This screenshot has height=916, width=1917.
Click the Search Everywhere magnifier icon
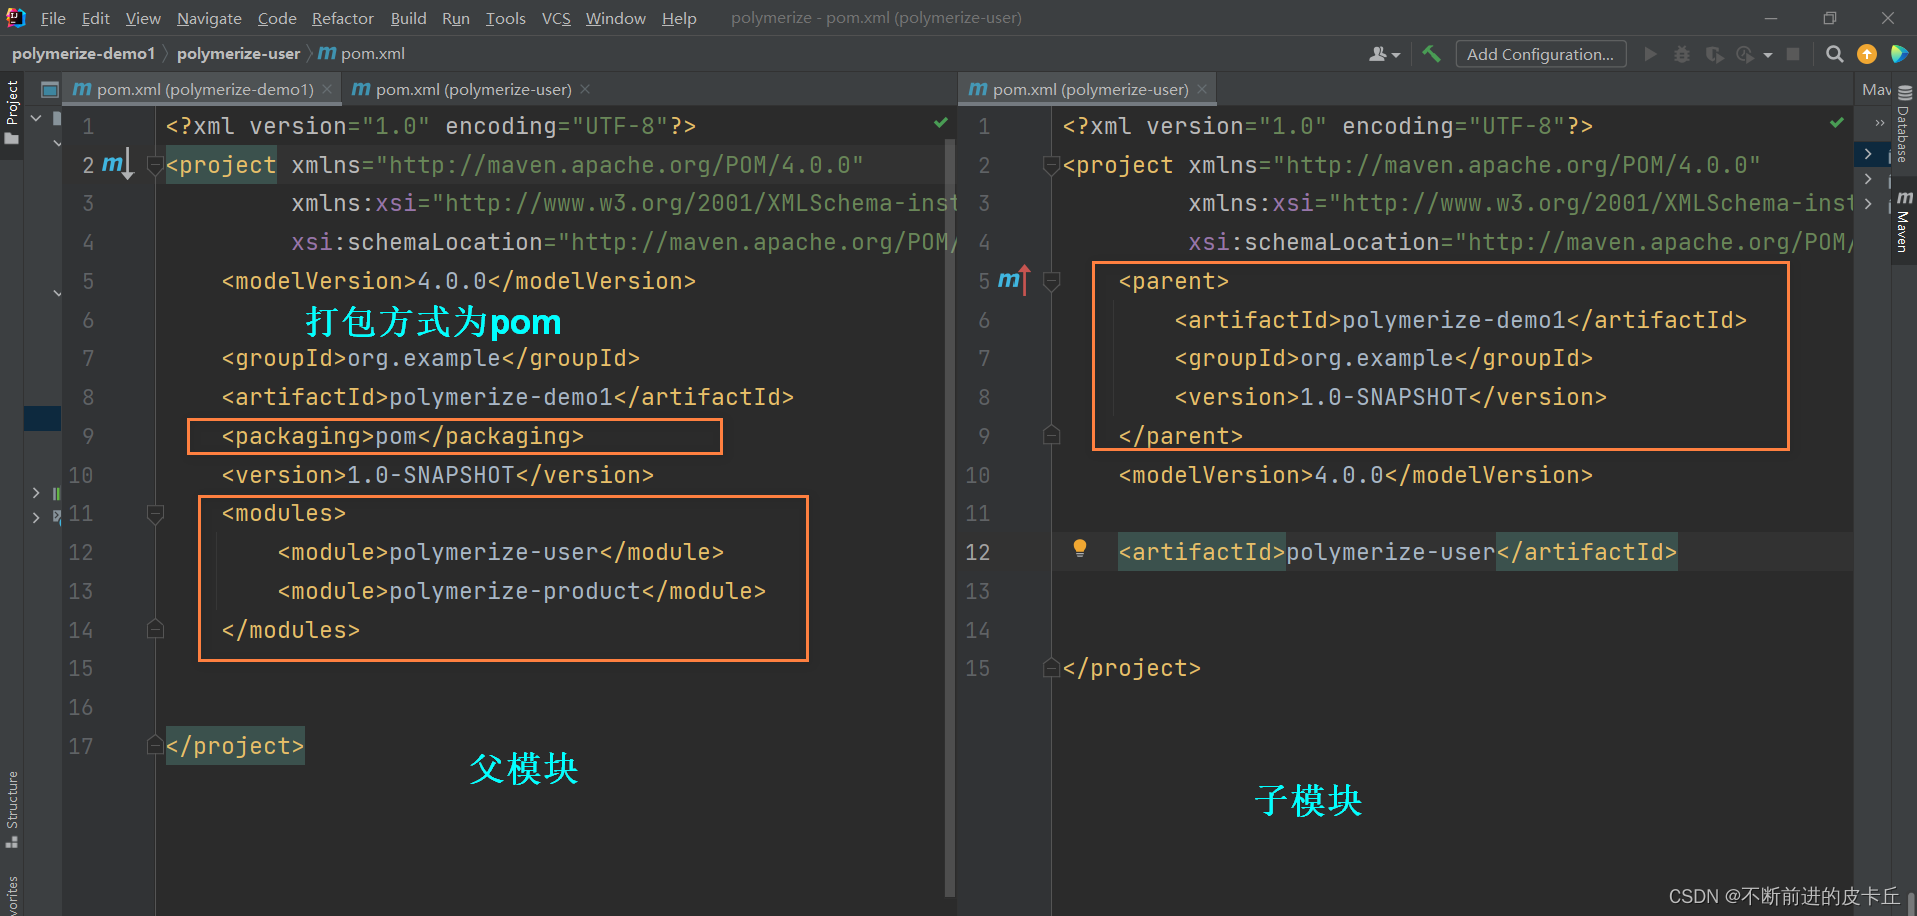pyautogui.click(x=1834, y=54)
